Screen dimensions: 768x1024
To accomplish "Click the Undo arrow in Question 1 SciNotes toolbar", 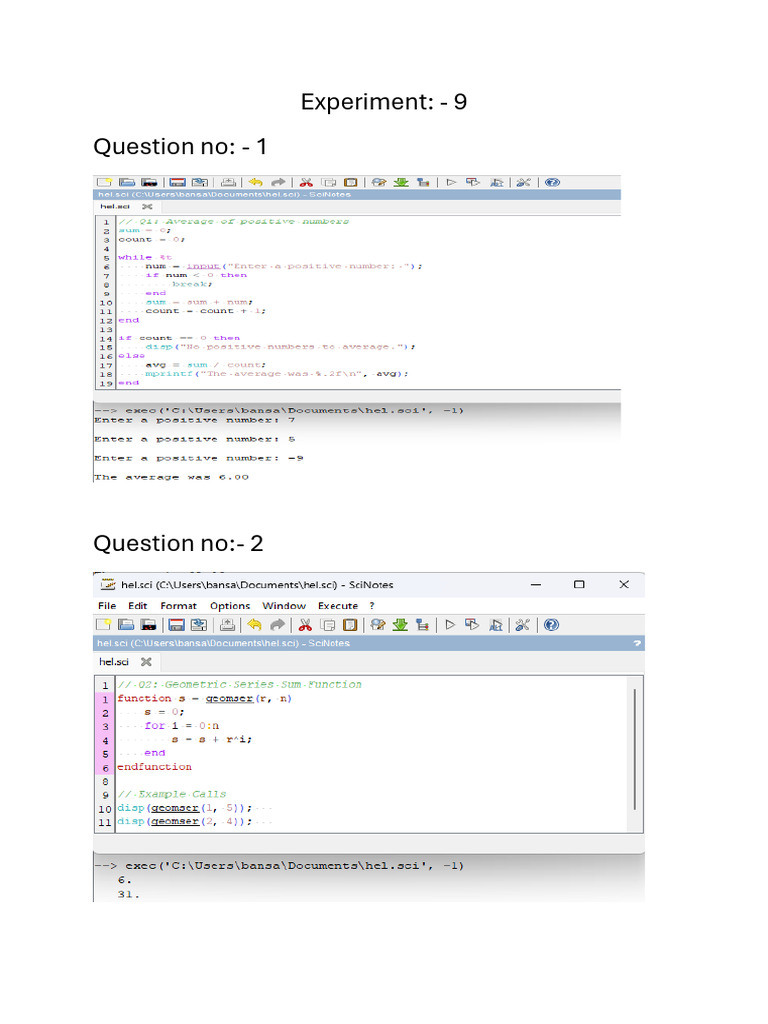I will [x=255, y=182].
